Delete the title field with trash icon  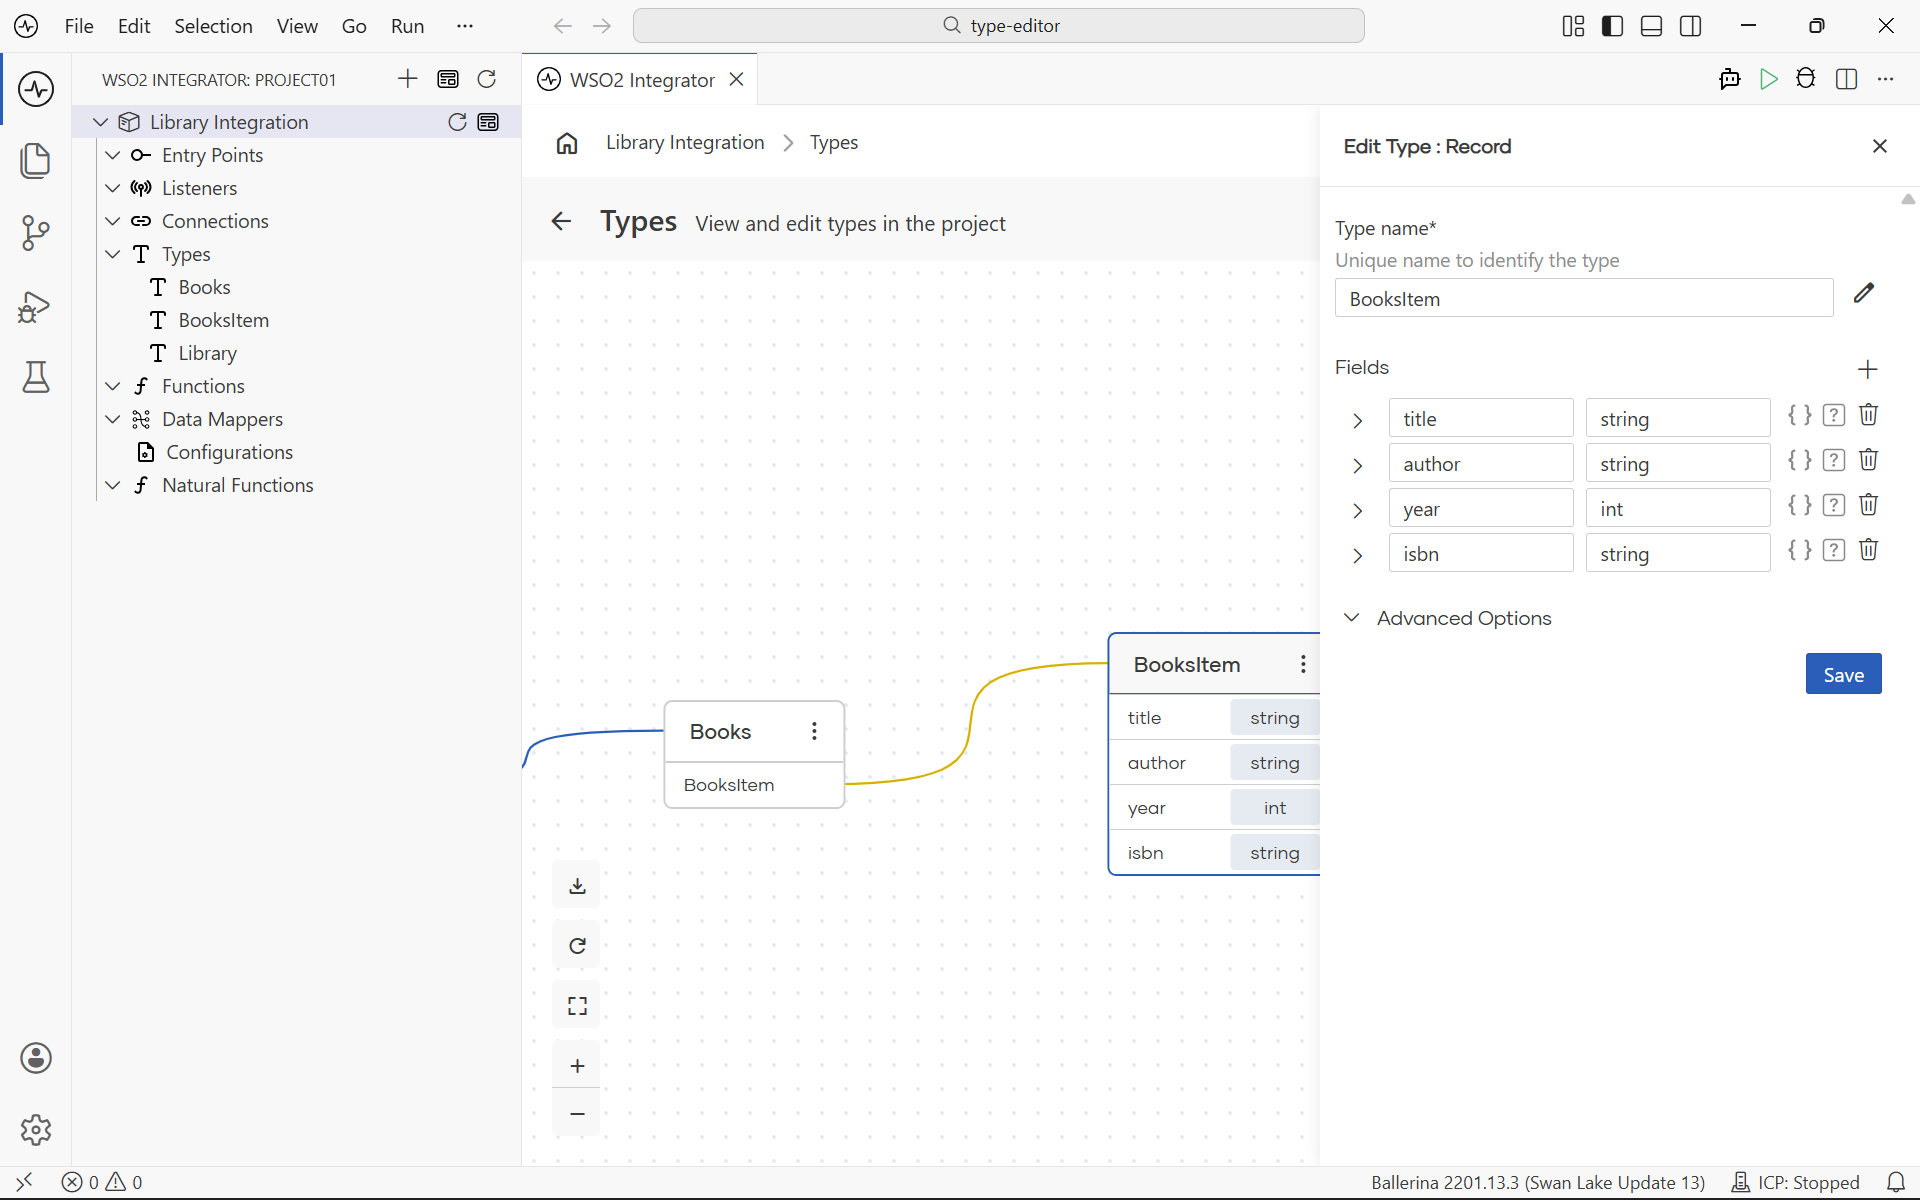click(x=1868, y=415)
